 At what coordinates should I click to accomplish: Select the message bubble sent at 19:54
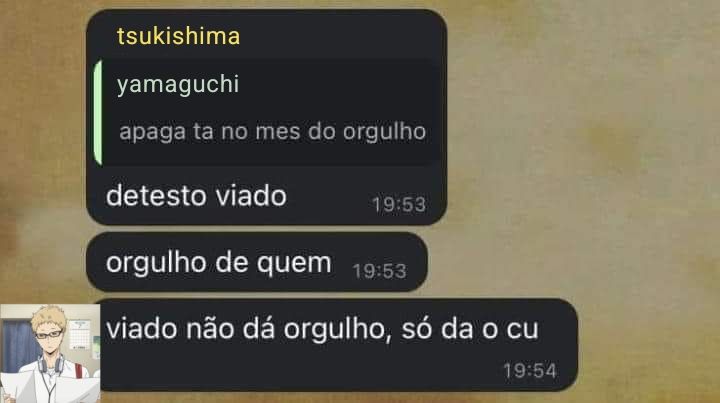(x=338, y=345)
